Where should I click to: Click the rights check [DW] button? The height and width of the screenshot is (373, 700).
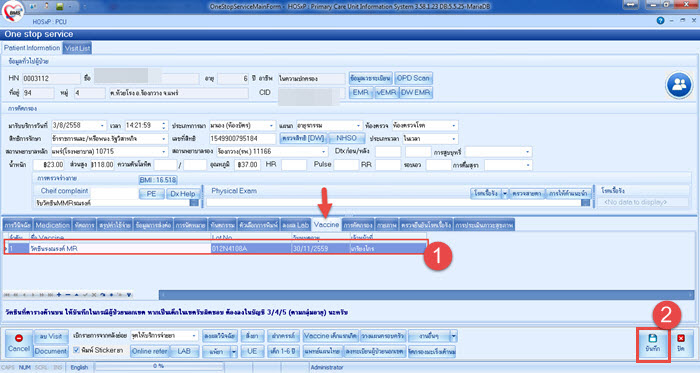(304, 138)
